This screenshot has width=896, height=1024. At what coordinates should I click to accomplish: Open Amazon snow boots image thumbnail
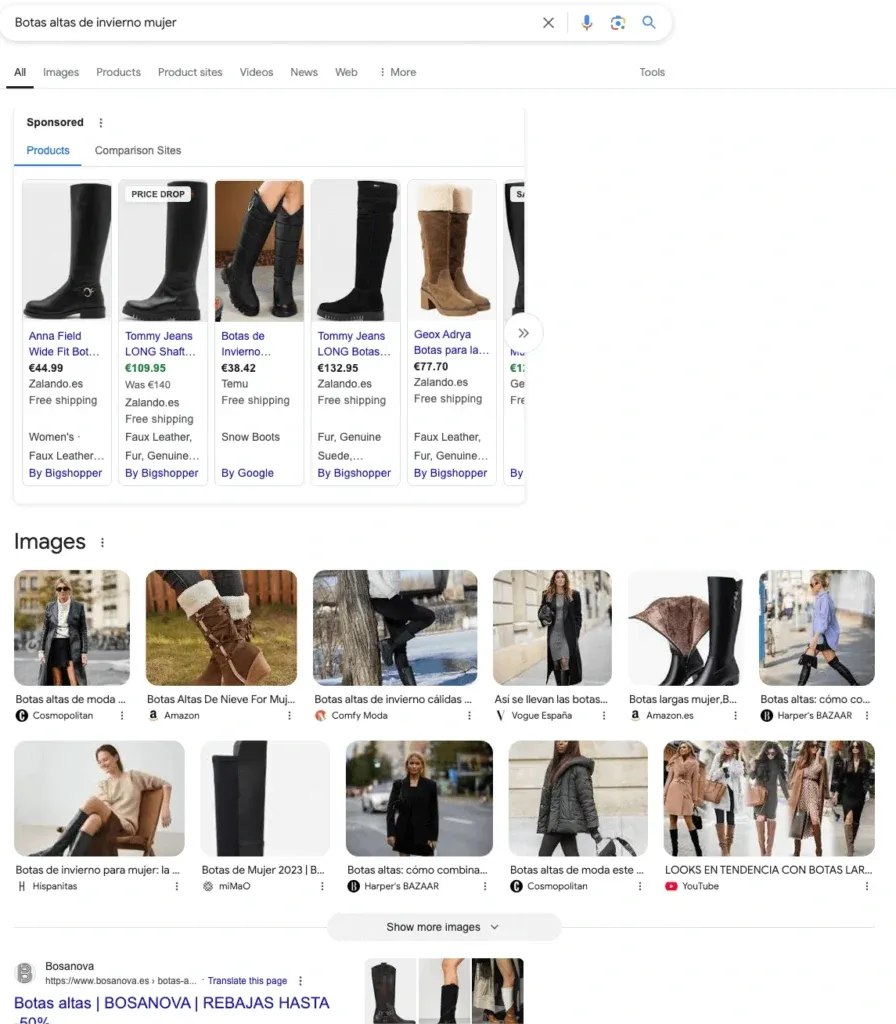[221, 628]
